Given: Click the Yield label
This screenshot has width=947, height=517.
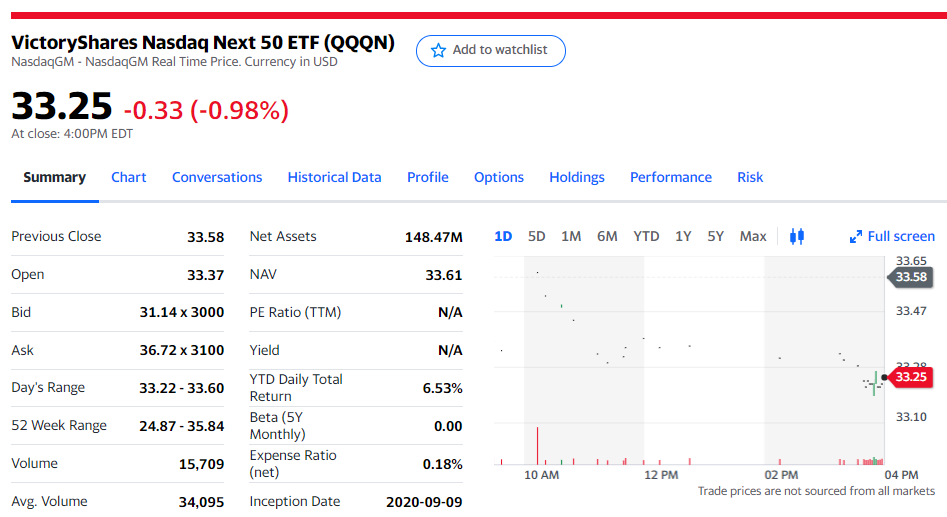Looking at the screenshot, I should click(x=265, y=350).
